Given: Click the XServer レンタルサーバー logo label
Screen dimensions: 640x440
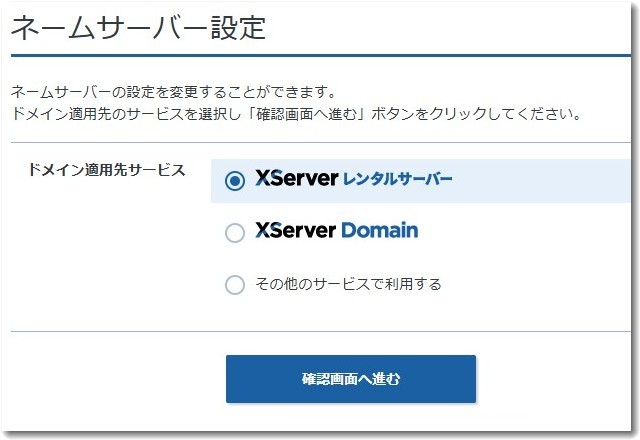Looking at the screenshot, I should pos(353,178).
